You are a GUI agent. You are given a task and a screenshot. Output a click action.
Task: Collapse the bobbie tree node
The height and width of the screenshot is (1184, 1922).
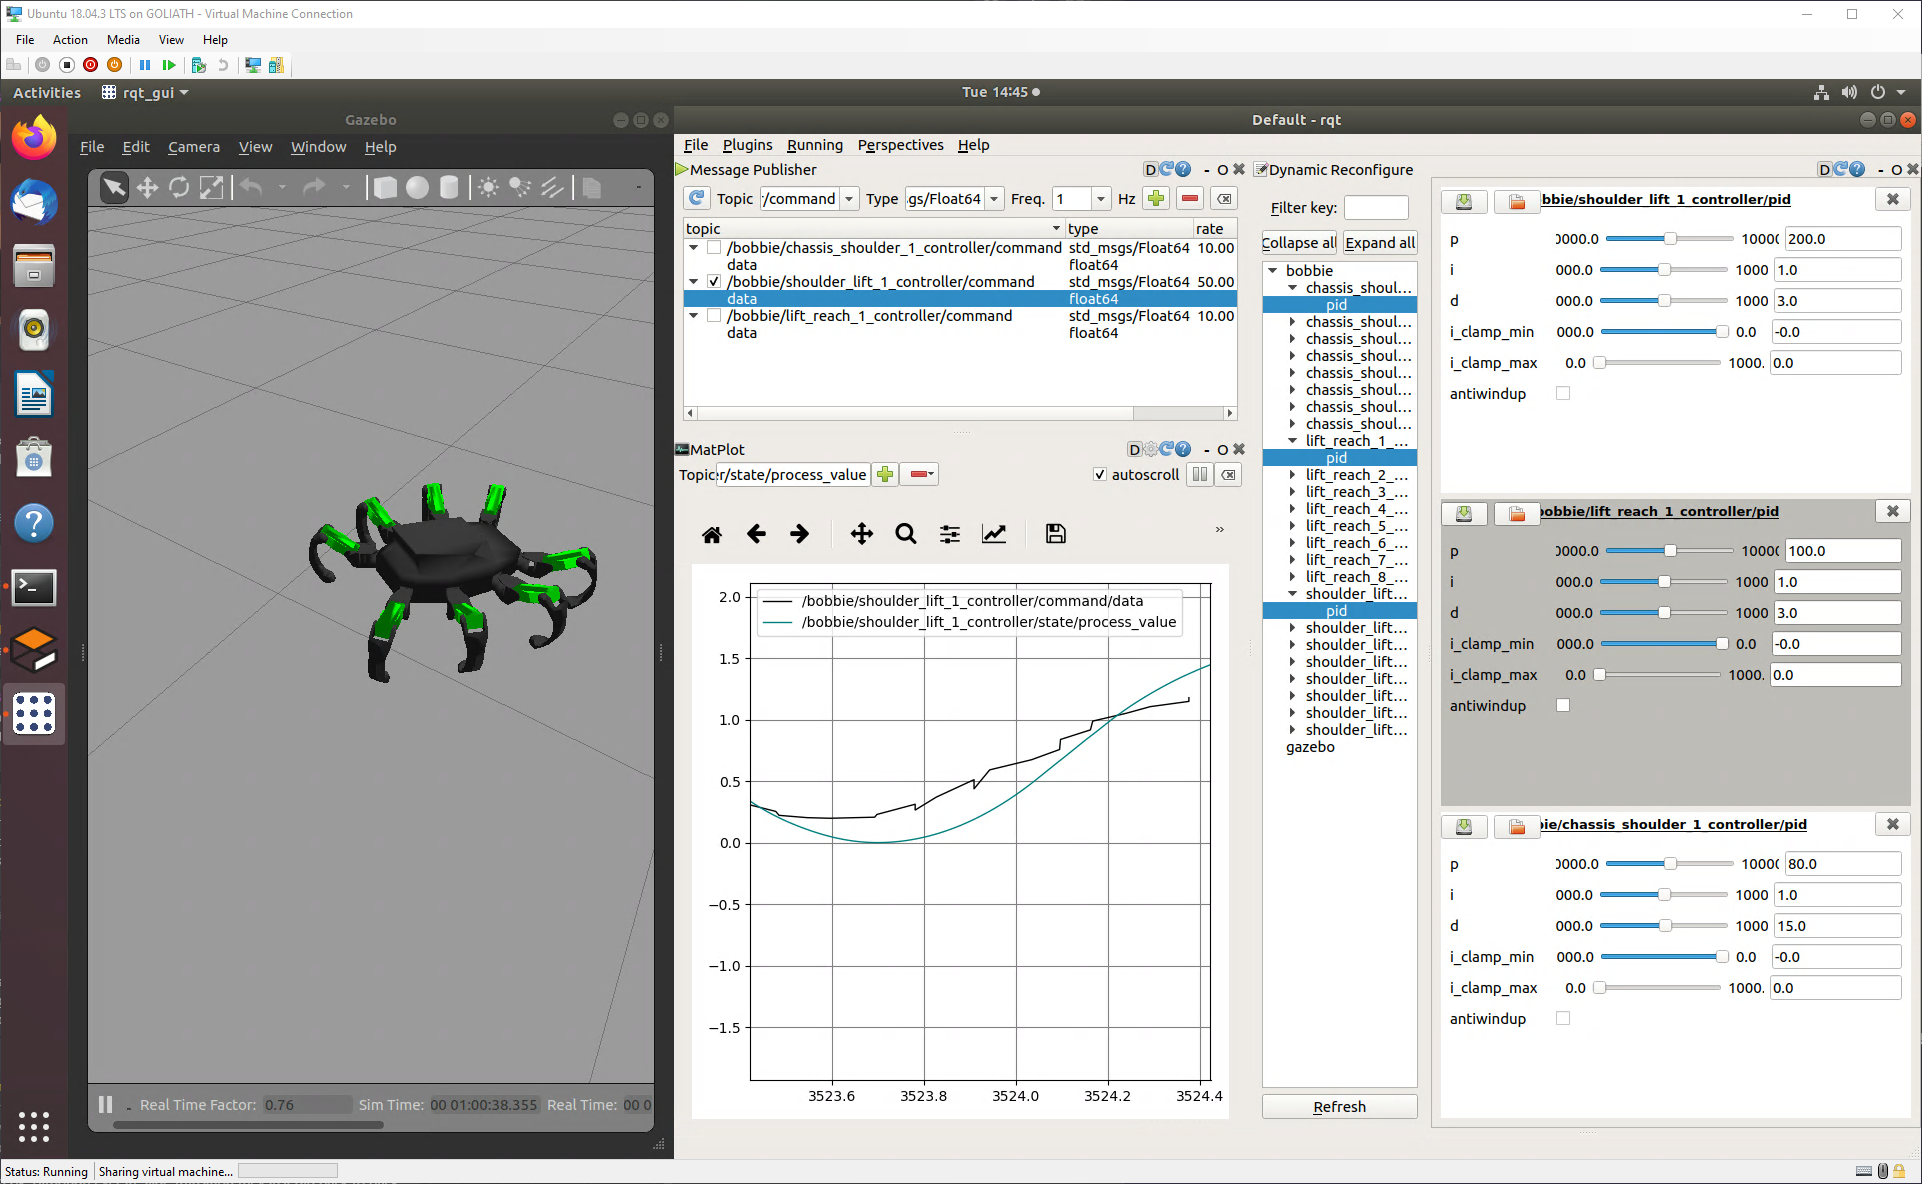coord(1273,271)
